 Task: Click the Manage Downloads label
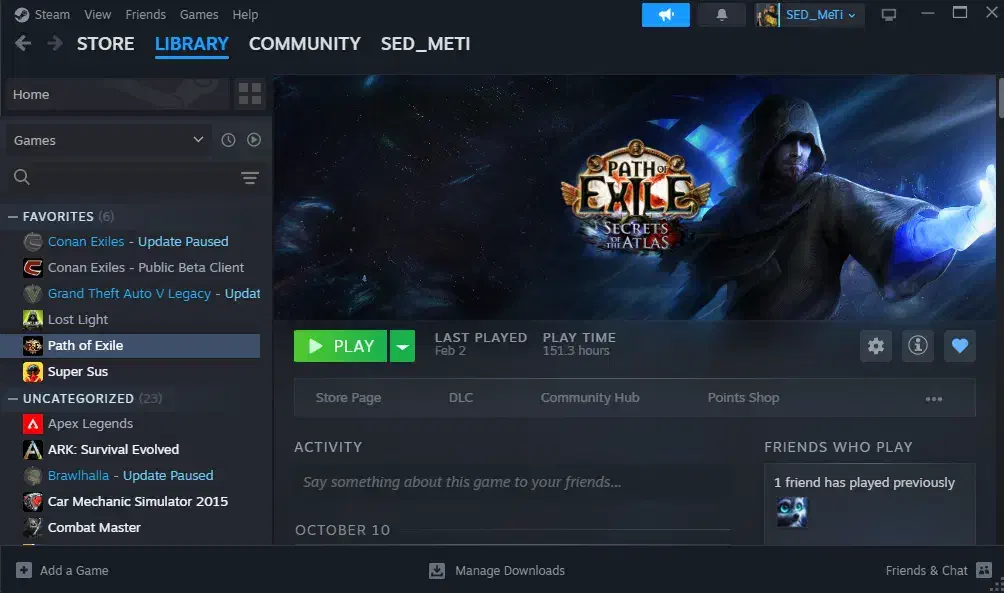point(510,571)
